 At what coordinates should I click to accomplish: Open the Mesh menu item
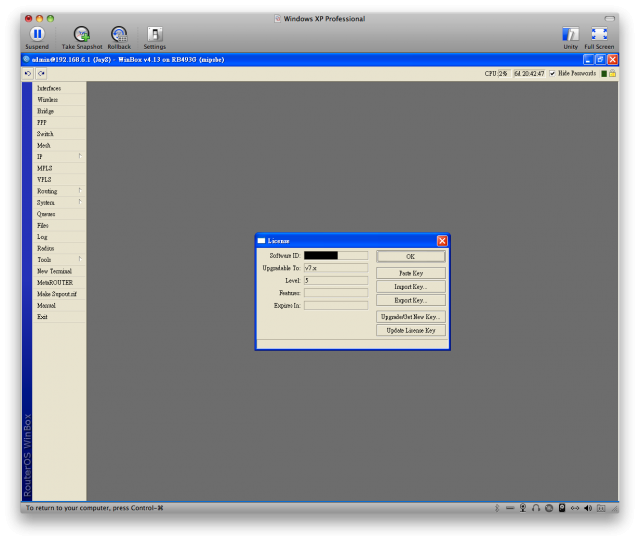(59, 145)
